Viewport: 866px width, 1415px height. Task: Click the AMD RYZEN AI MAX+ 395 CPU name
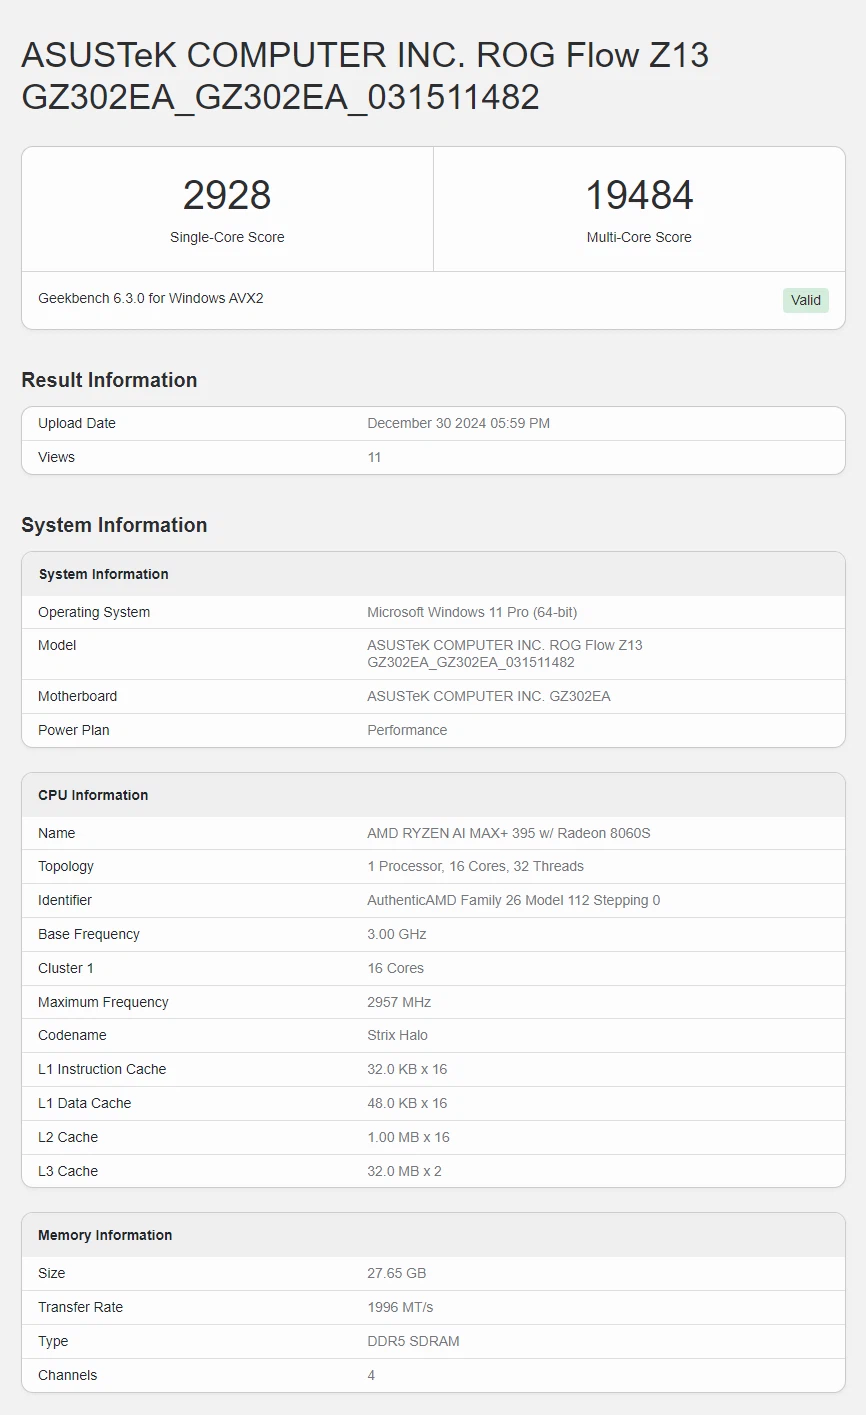[x=508, y=833]
